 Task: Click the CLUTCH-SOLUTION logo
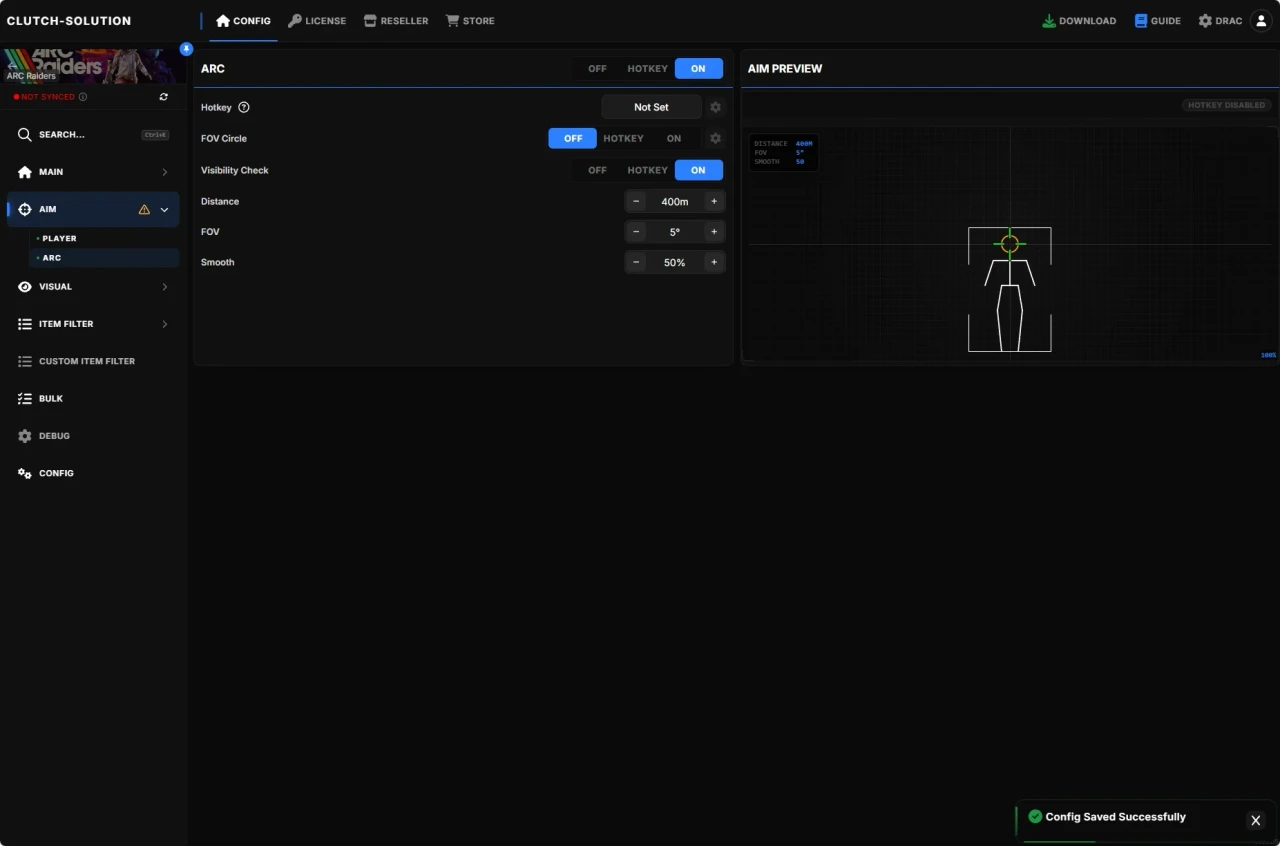(x=69, y=21)
